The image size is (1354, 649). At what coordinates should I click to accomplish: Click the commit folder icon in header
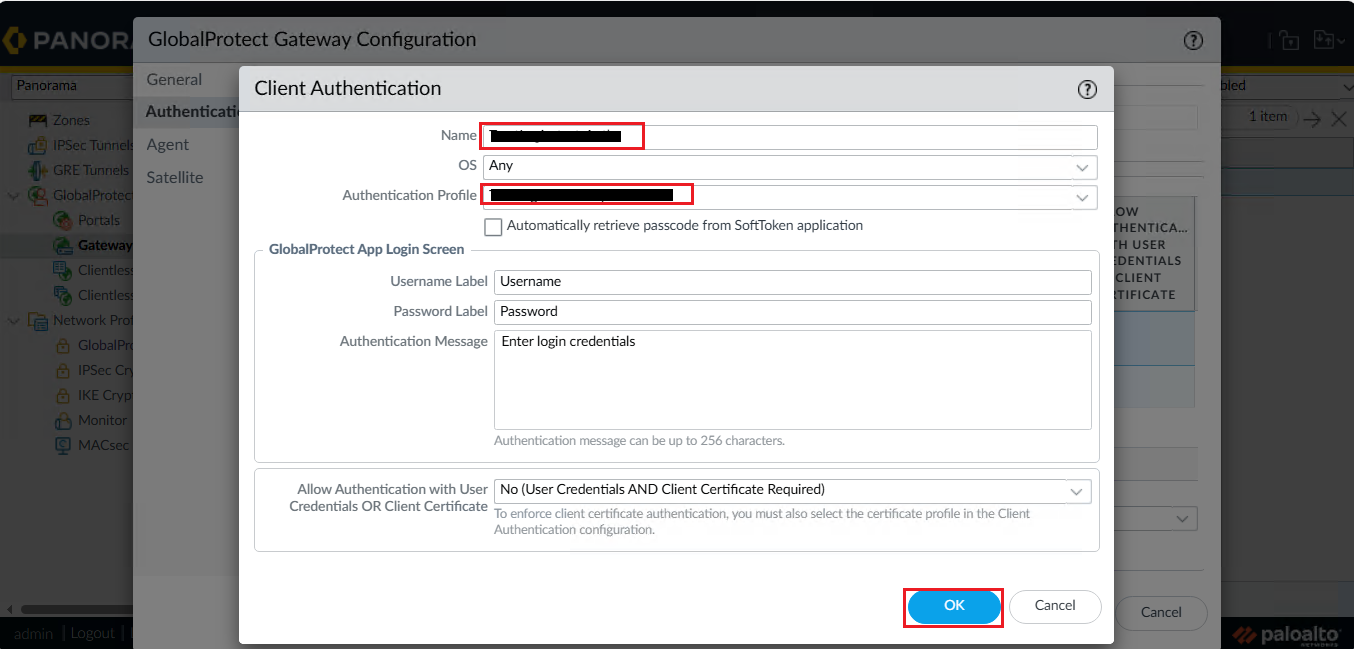point(1324,40)
